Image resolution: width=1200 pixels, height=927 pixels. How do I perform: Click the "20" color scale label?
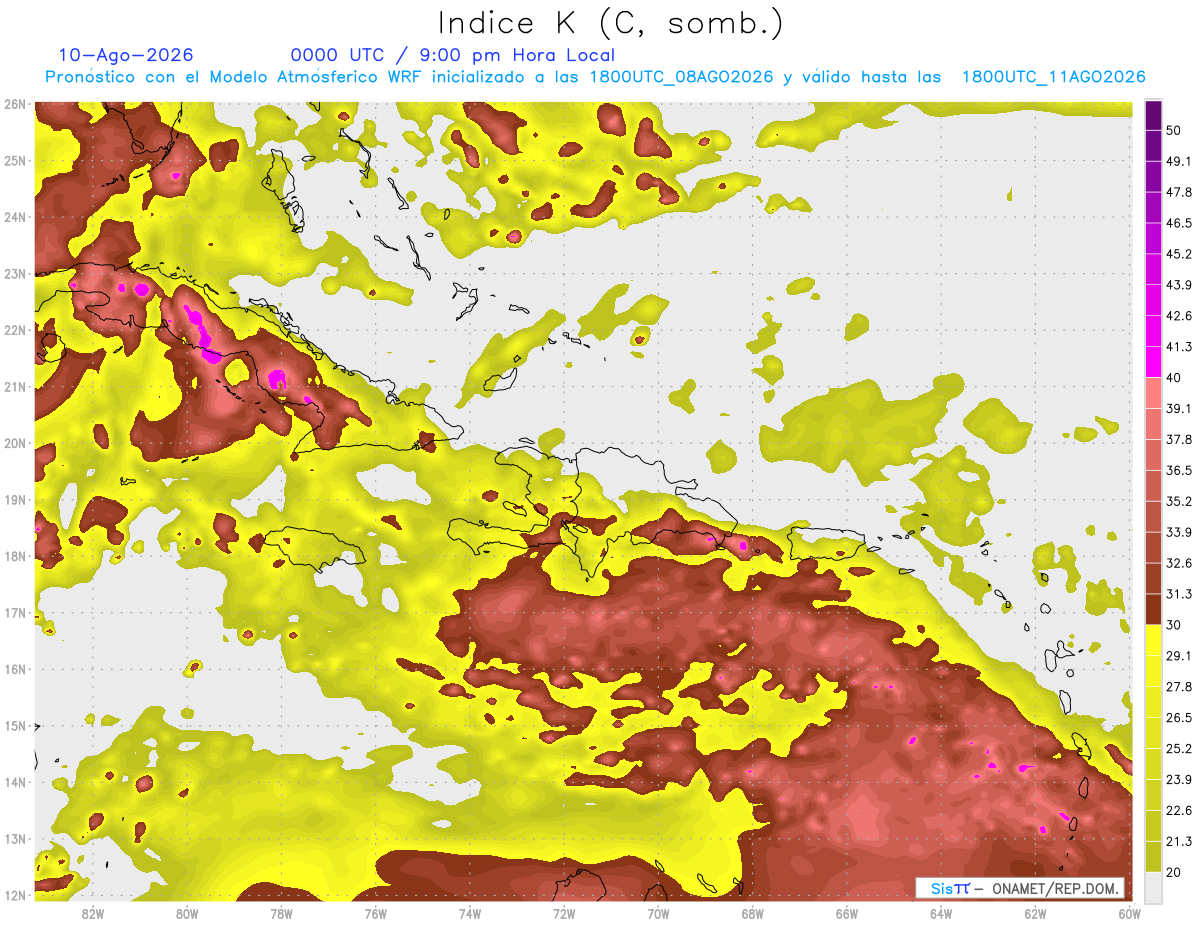[1175, 872]
